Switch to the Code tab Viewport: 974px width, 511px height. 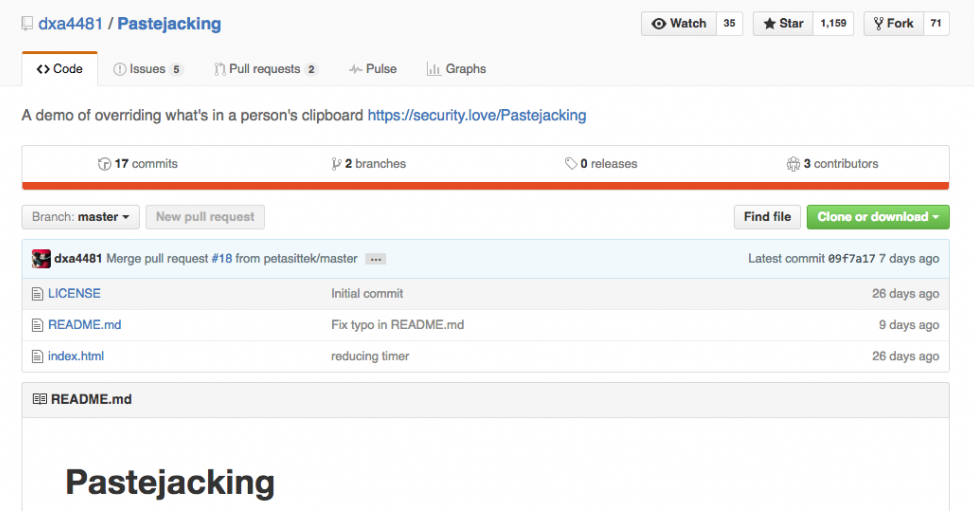click(60, 69)
